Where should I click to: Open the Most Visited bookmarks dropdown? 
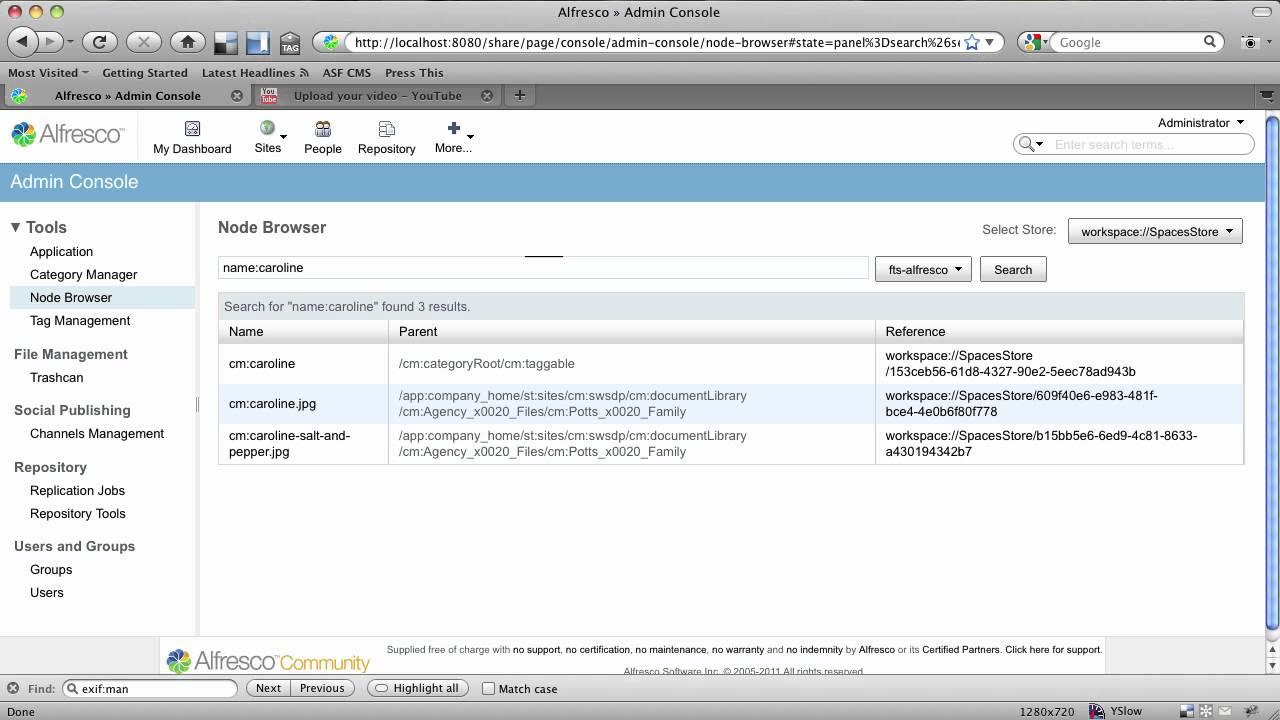pyautogui.click(x=48, y=73)
